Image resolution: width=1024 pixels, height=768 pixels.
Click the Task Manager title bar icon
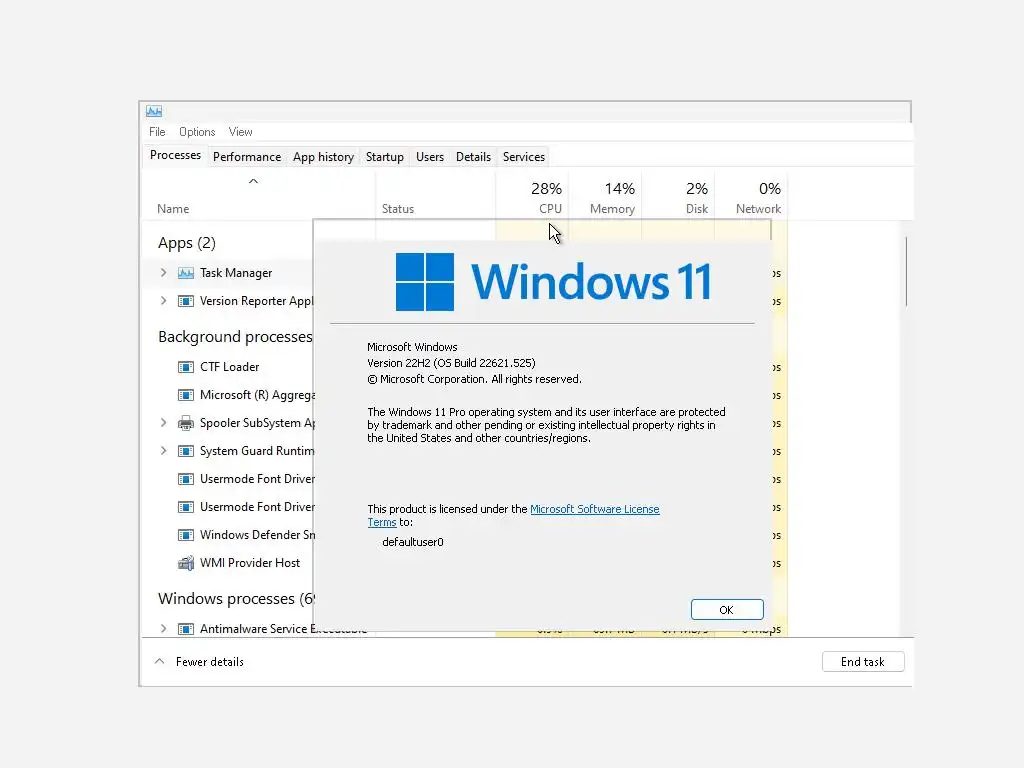point(154,111)
